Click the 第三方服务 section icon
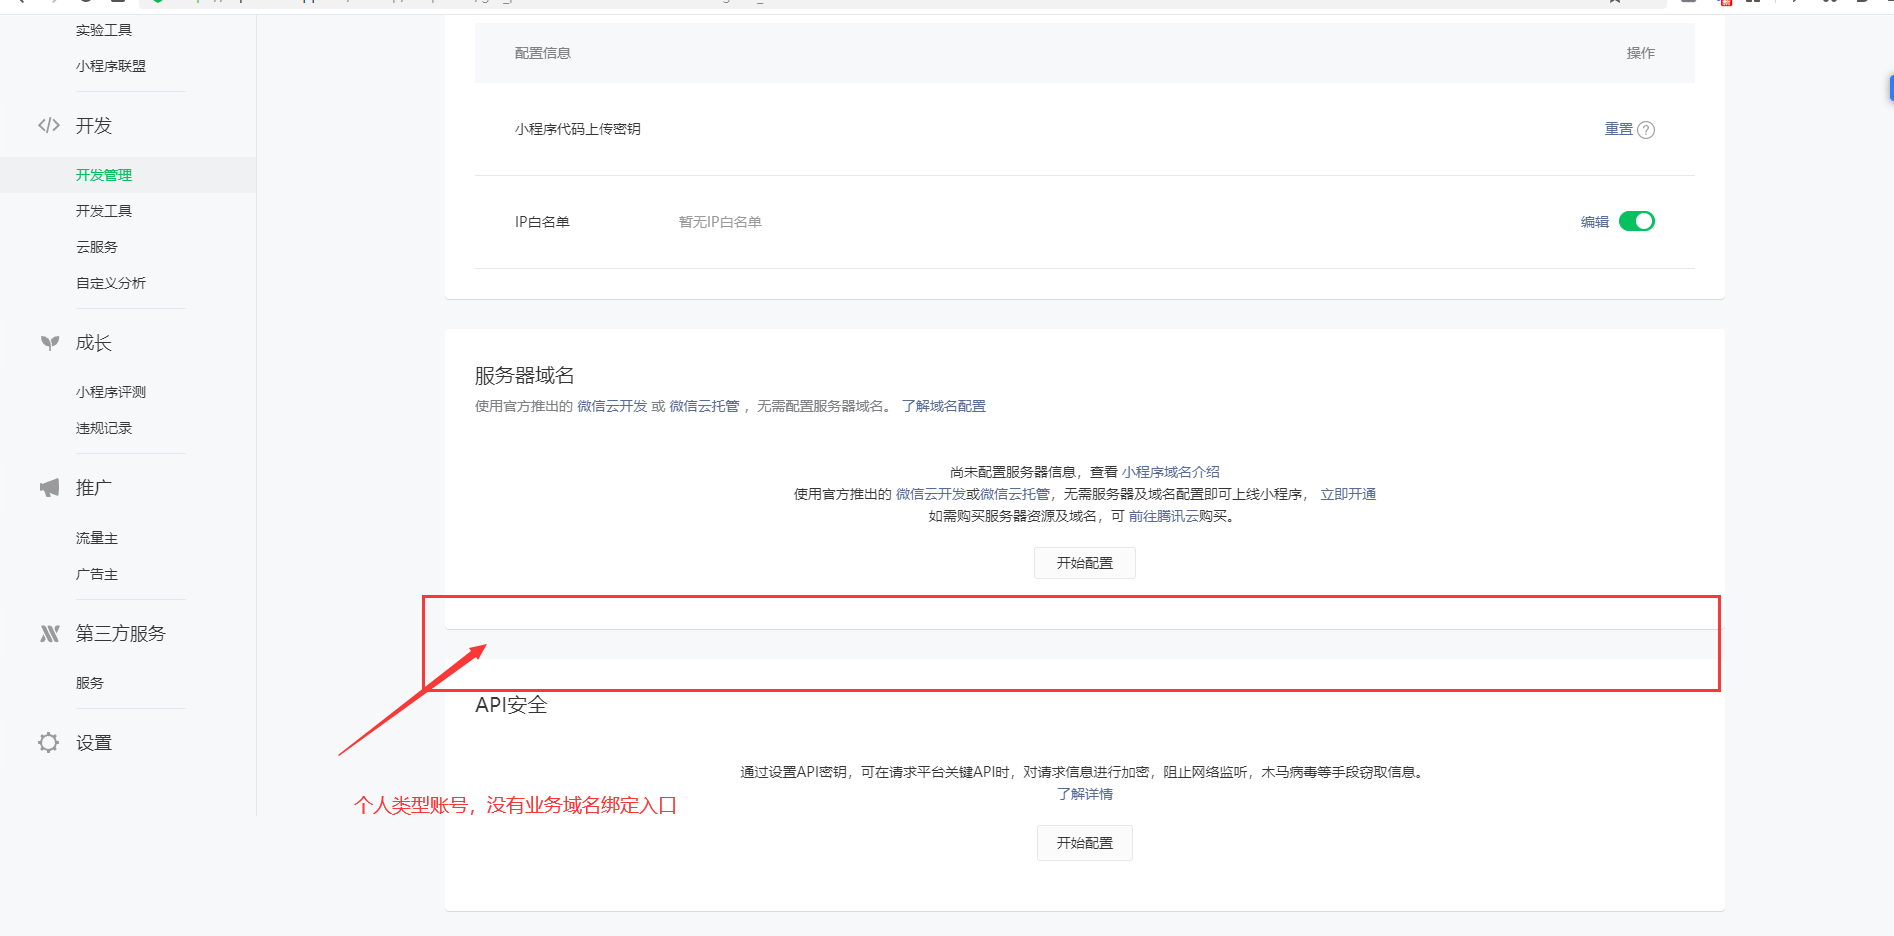The width and height of the screenshot is (1894, 936). 49,634
